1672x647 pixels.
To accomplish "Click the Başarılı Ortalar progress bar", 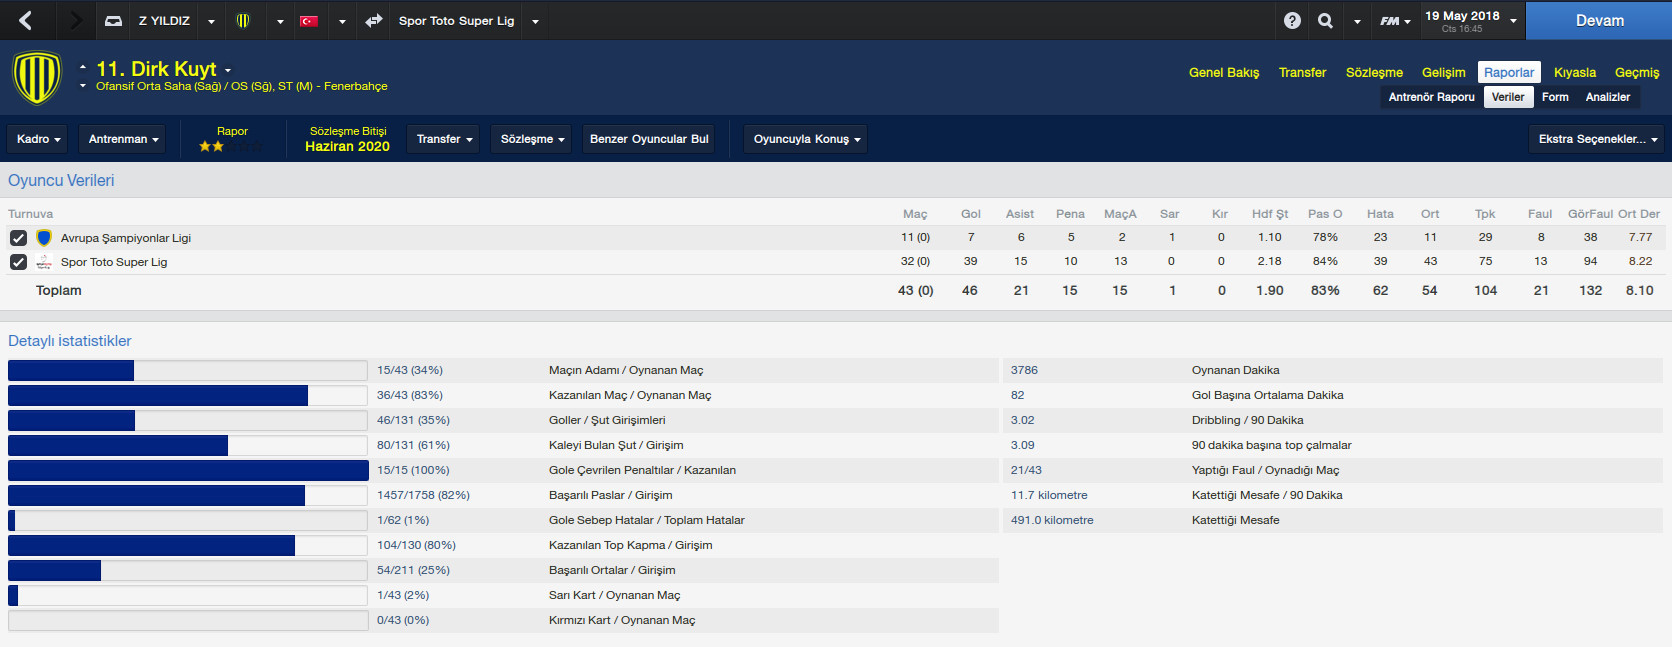I will click(188, 570).
